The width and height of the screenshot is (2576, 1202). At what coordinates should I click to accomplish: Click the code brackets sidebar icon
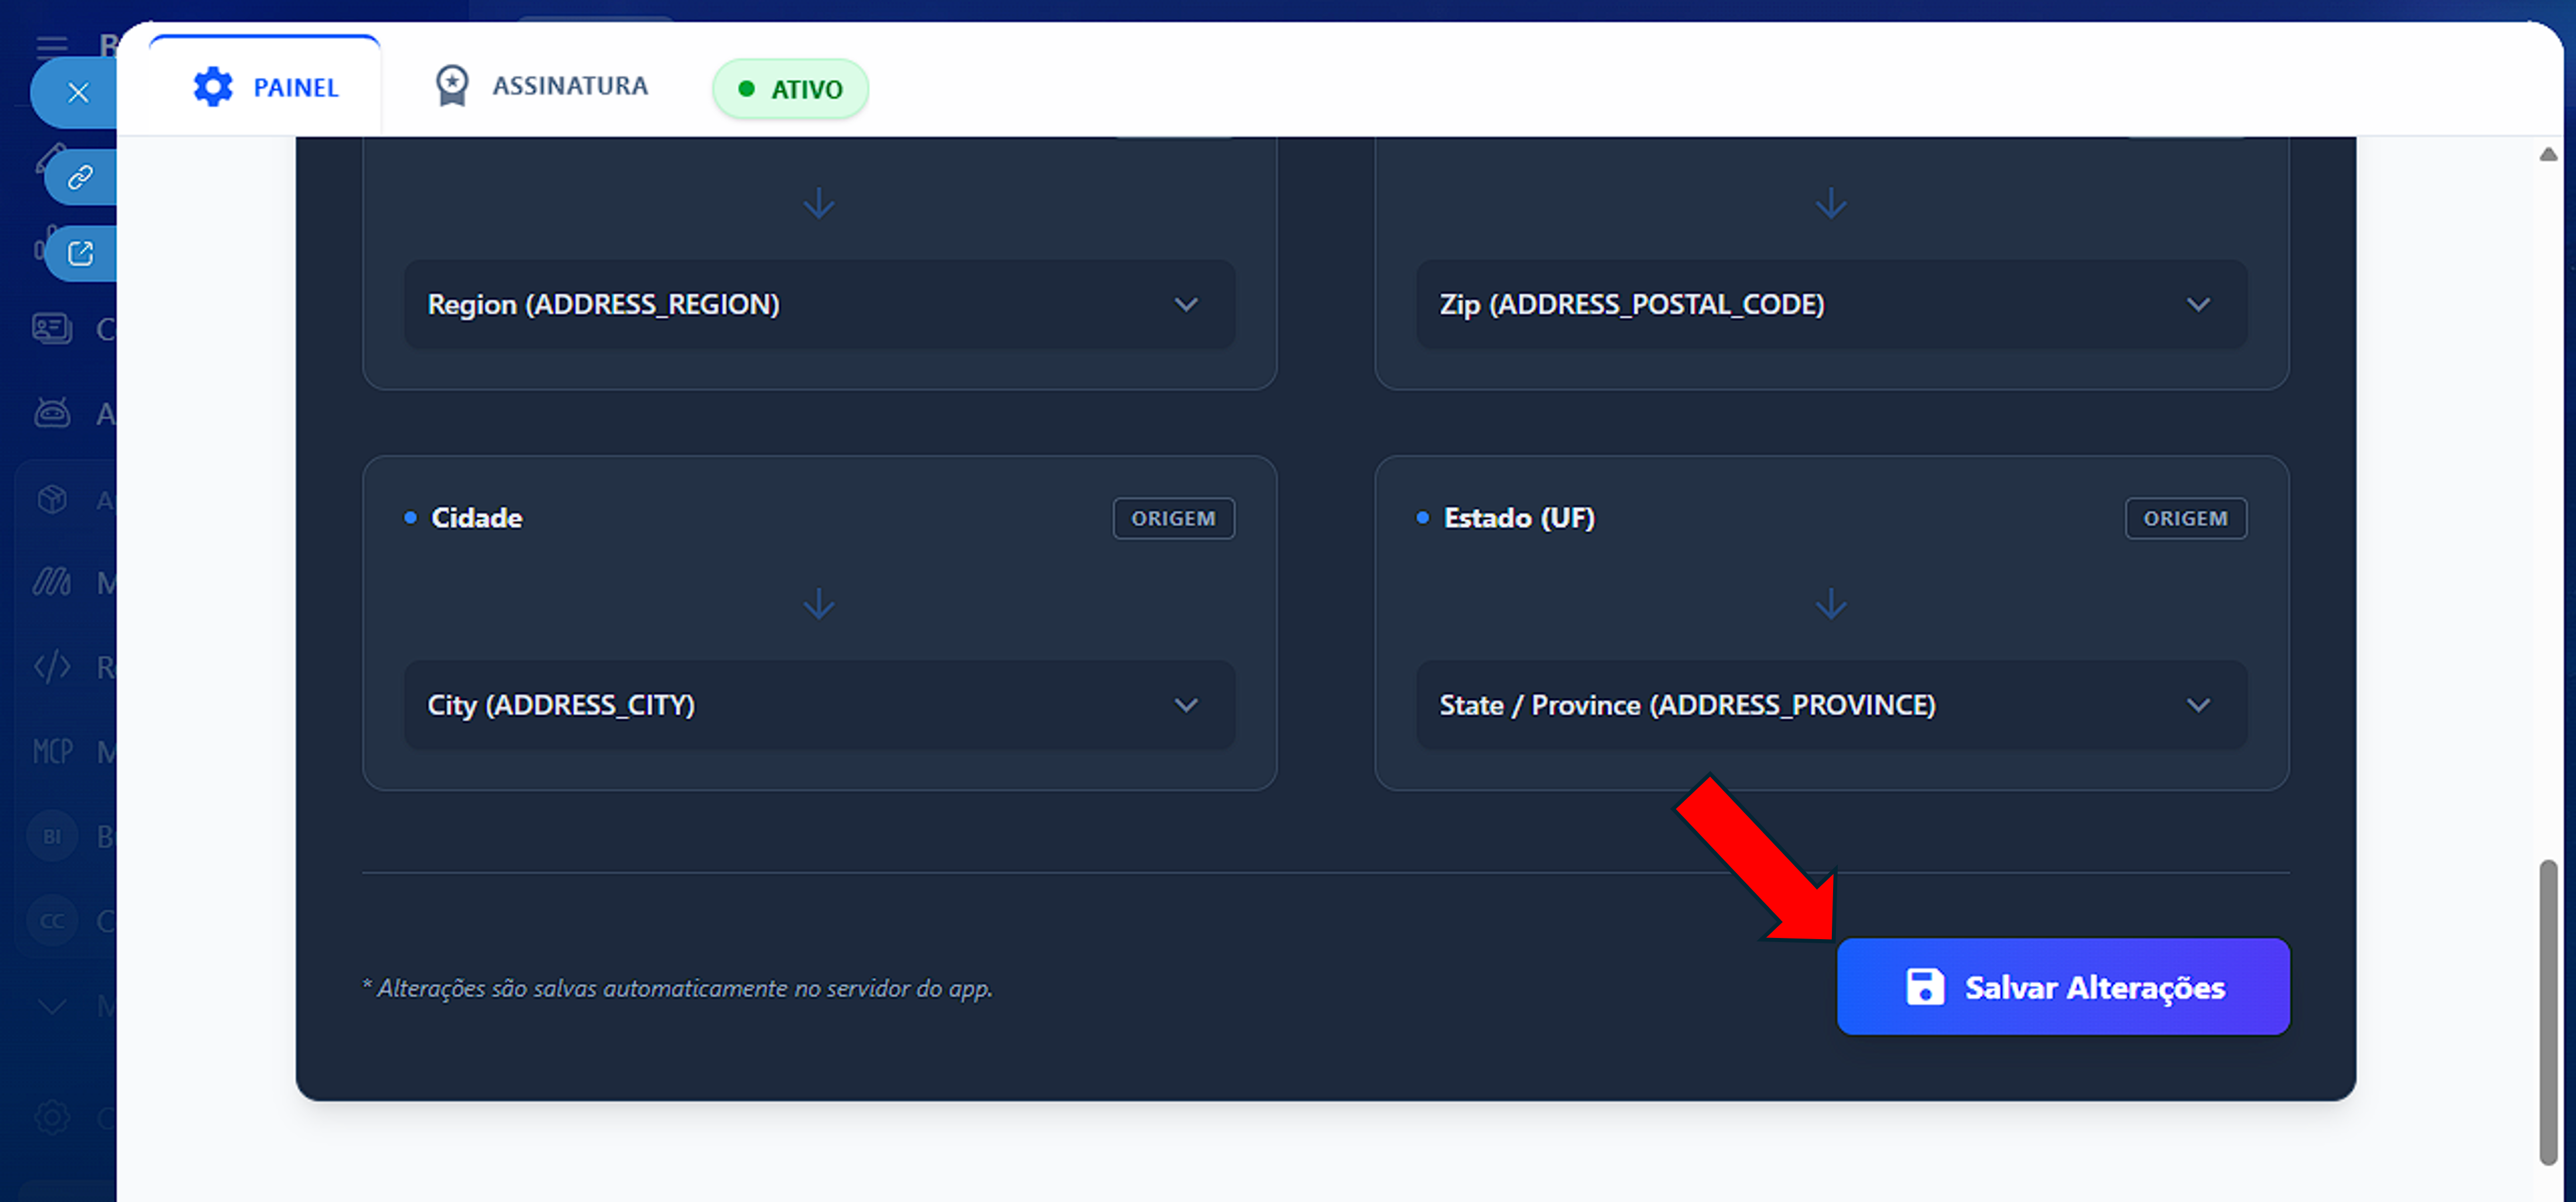click(52, 666)
